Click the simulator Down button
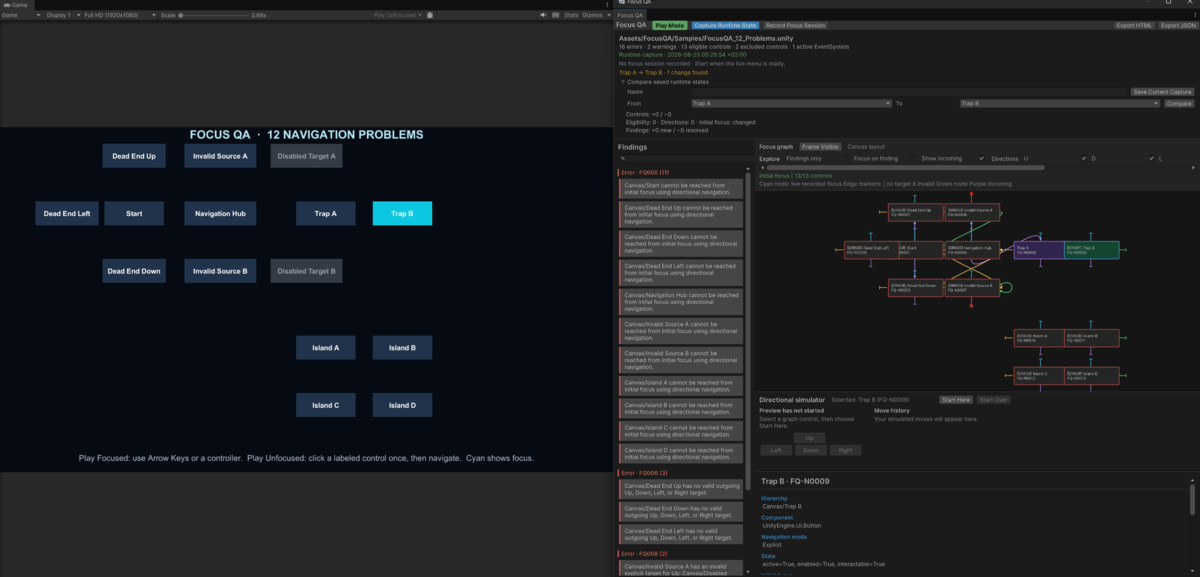This screenshot has height=577, width=1200. click(811, 451)
